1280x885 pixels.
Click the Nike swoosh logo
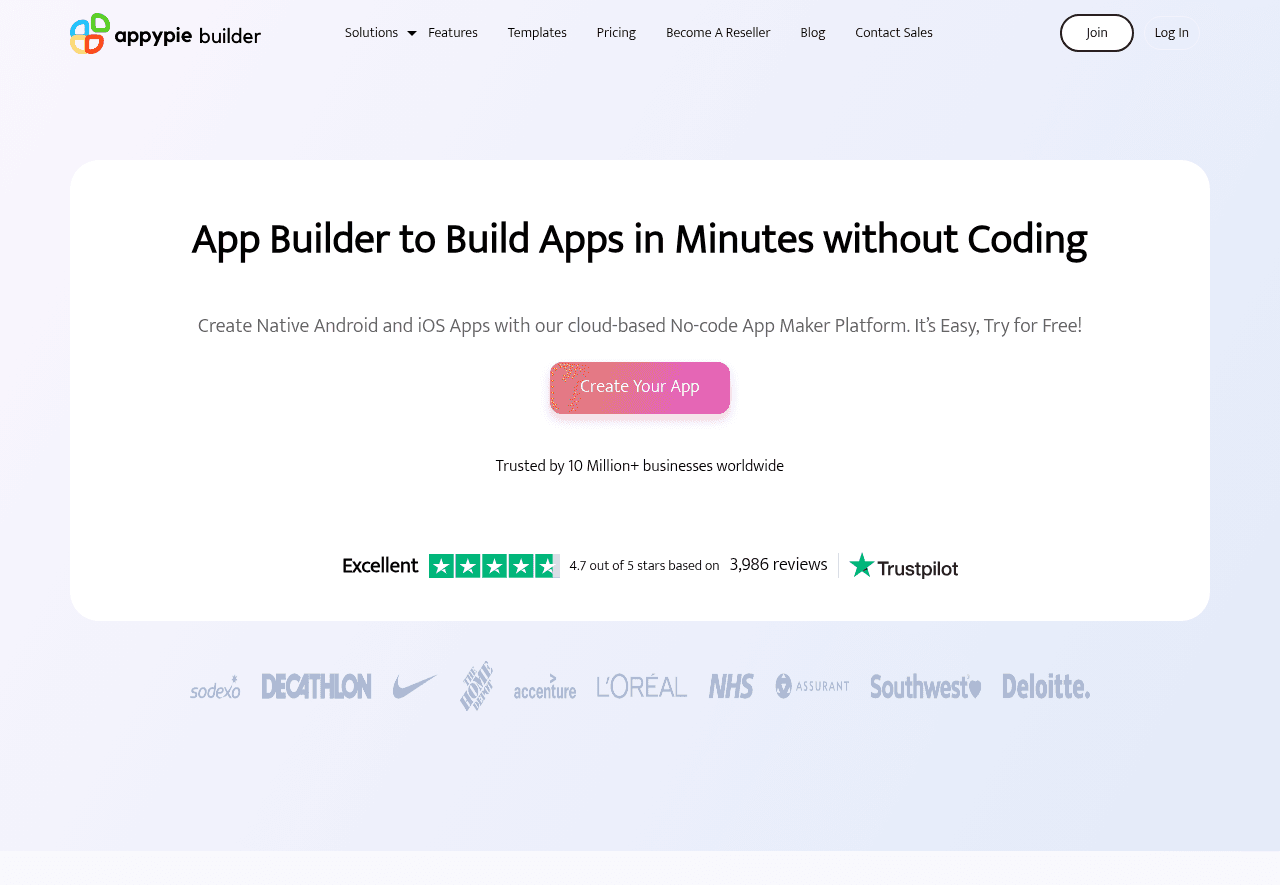click(x=415, y=685)
